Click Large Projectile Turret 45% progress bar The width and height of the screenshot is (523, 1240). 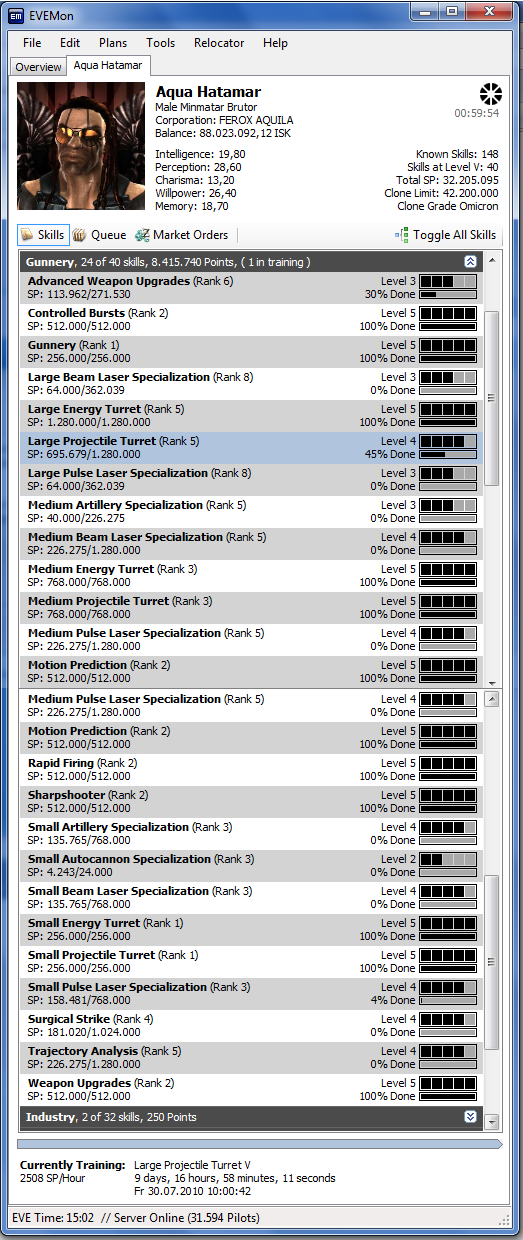pyautogui.click(x=447, y=455)
